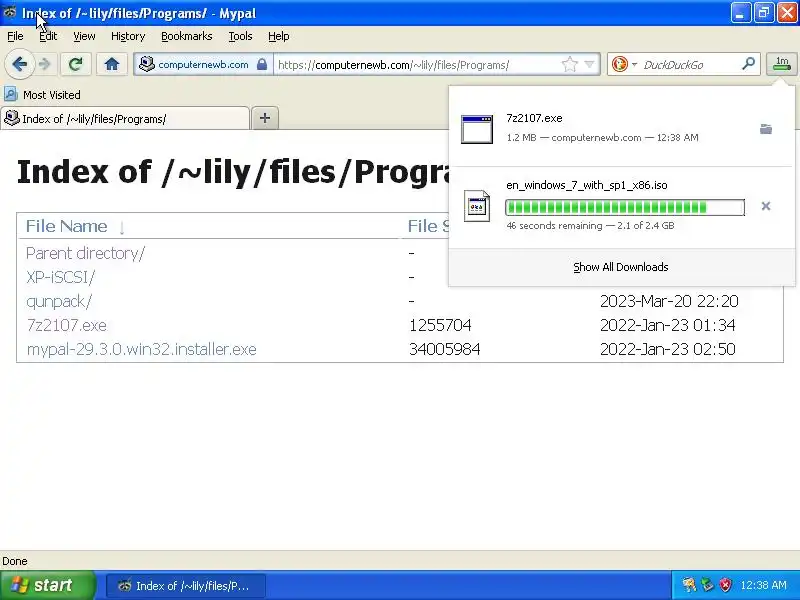This screenshot has width=800, height=600.
Task: Open the File menu
Action: [x=15, y=36]
